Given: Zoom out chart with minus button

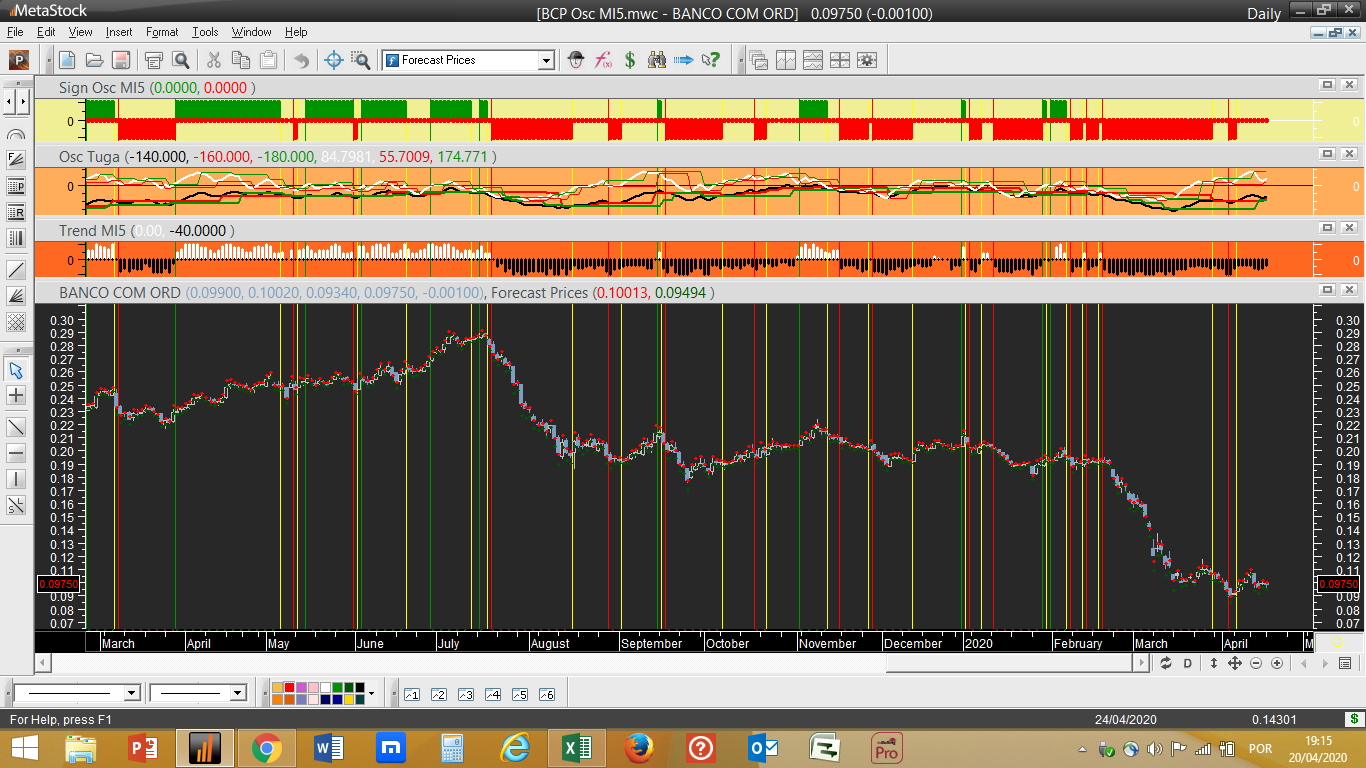Looking at the screenshot, I should (1256, 663).
